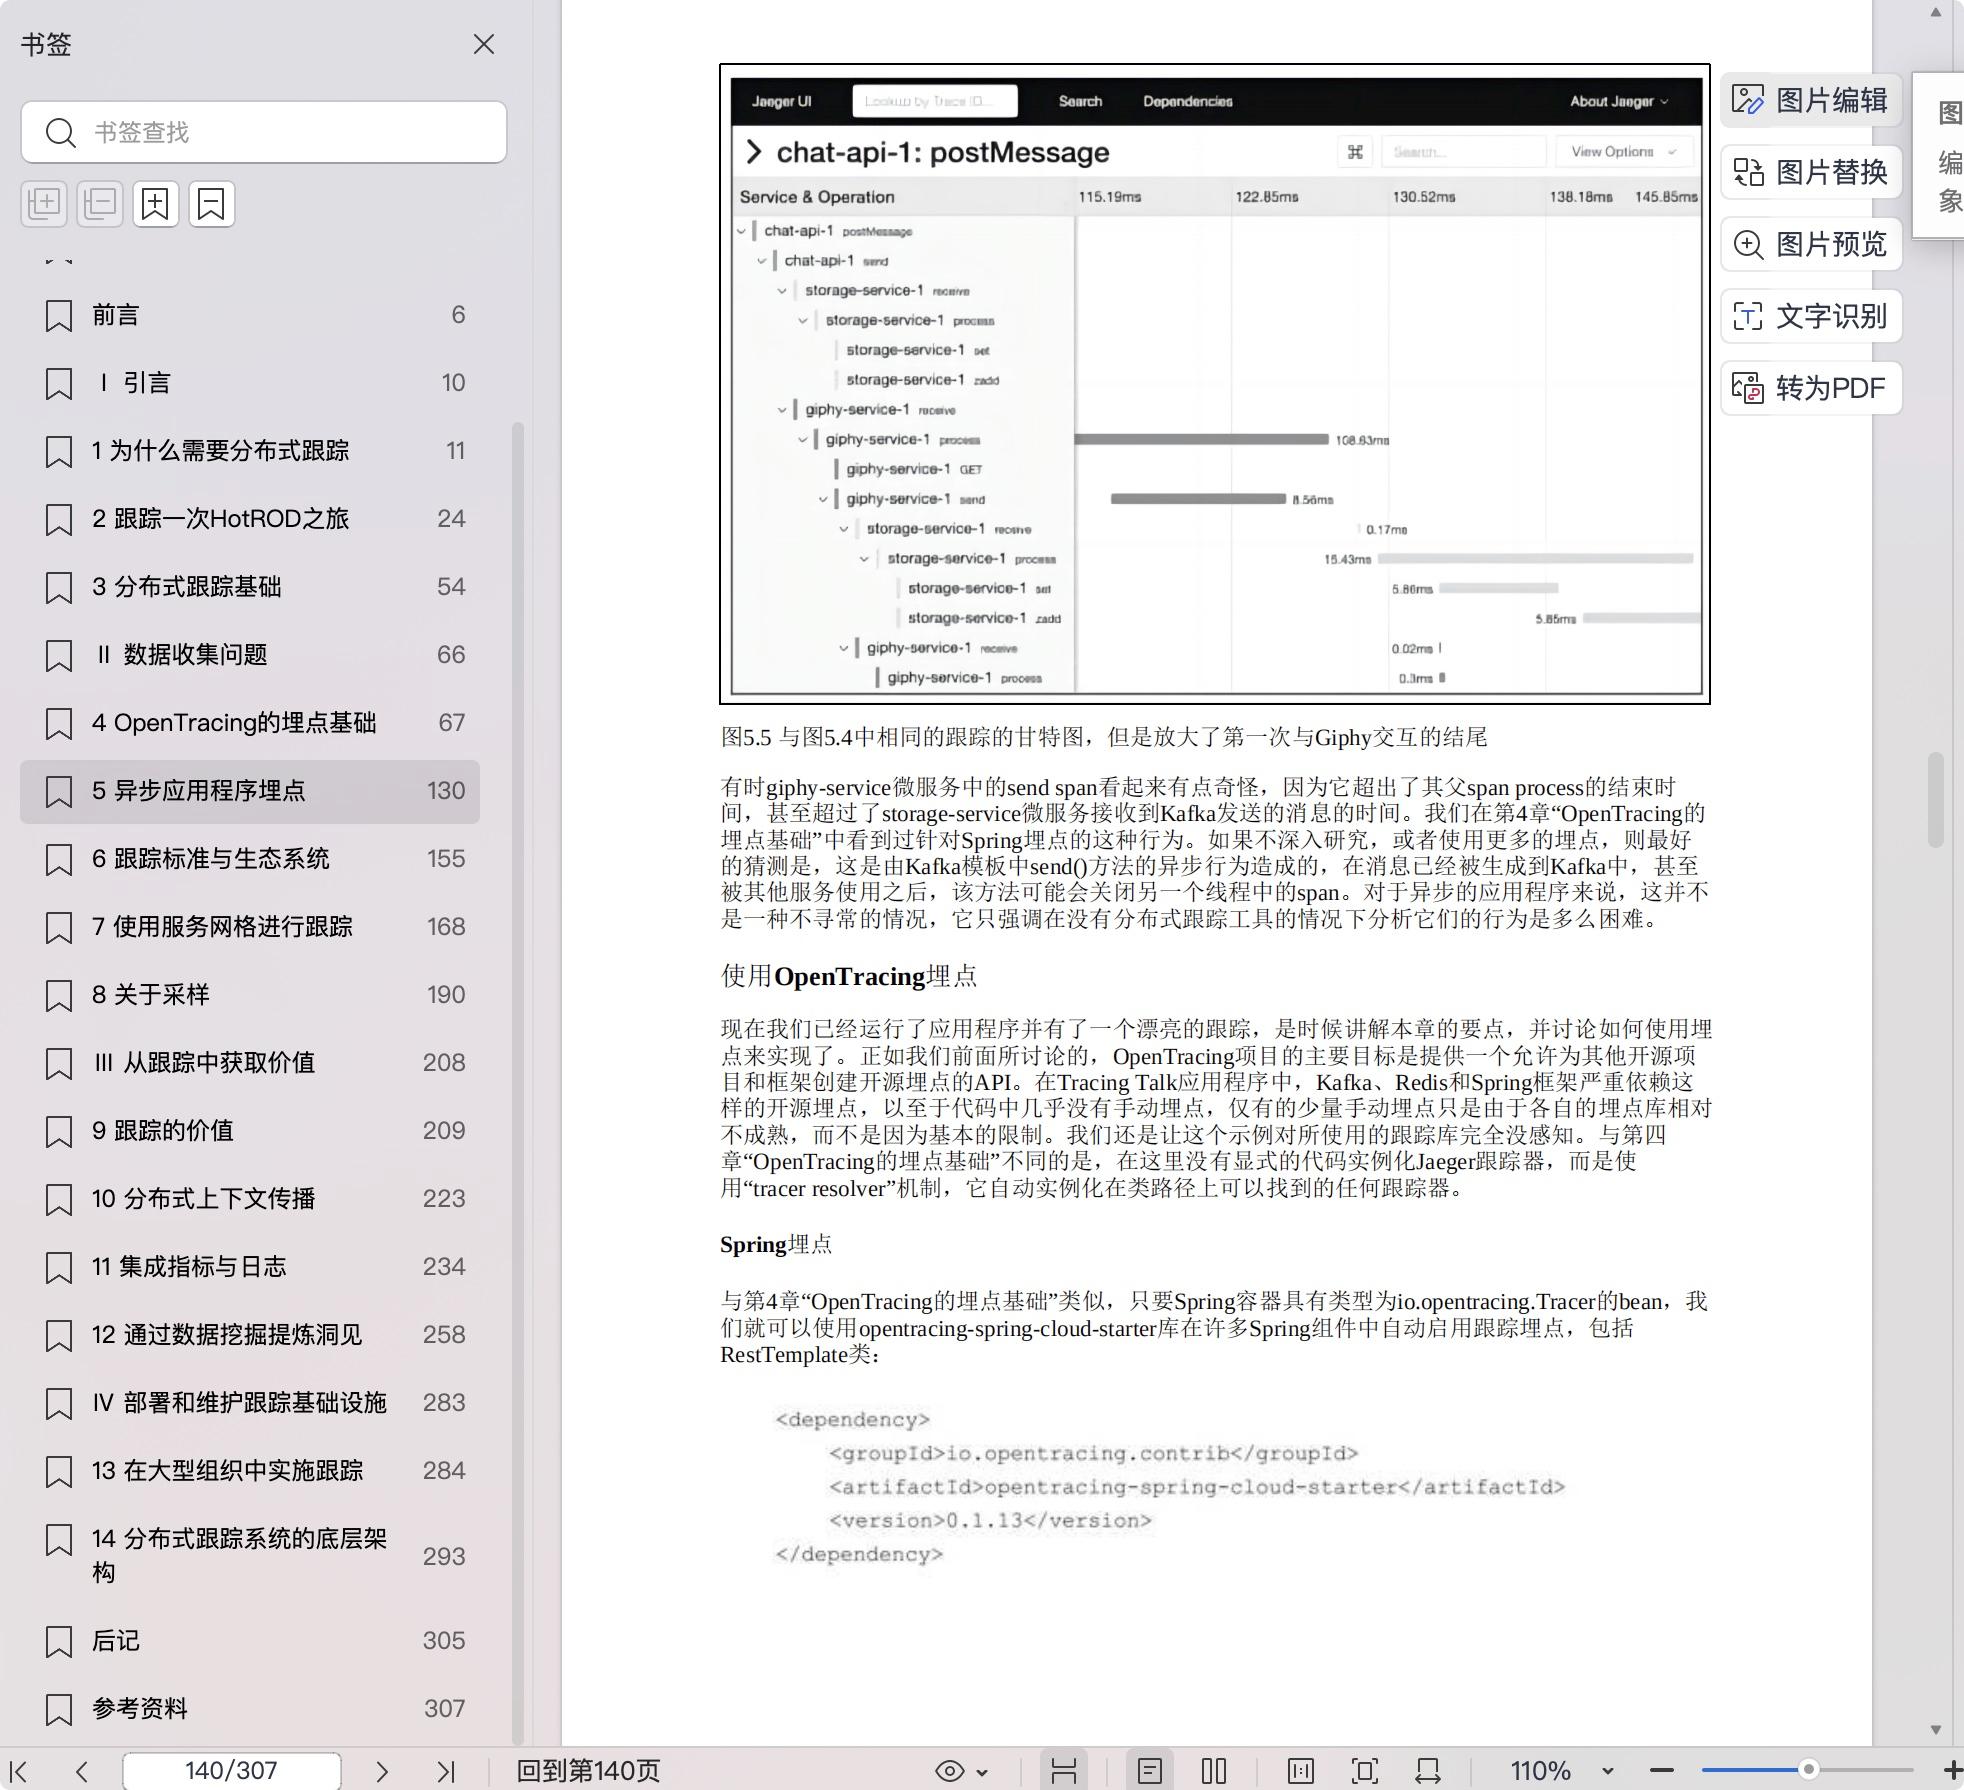This screenshot has height=1790, width=1964.
Task: Jump to 2 跟踪一次HotROD之旅
Action: [x=250, y=519]
